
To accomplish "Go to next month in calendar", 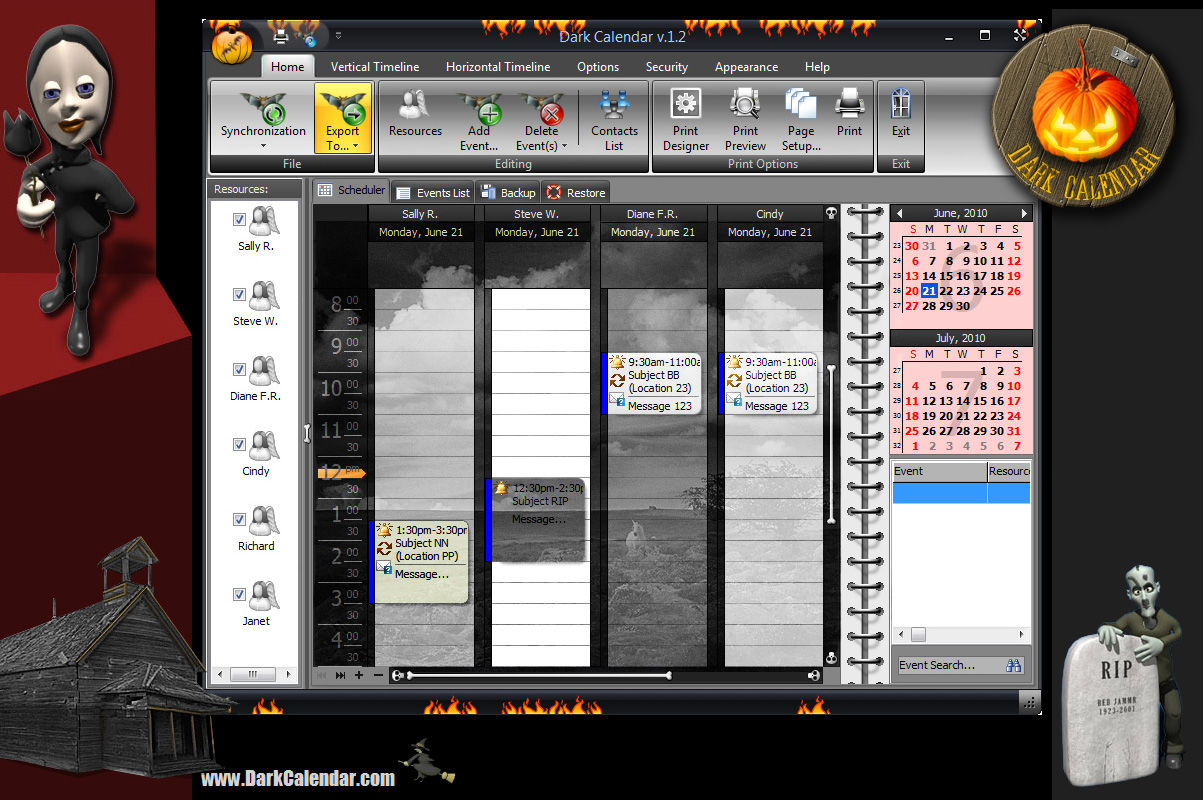I will [x=1023, y=213].
